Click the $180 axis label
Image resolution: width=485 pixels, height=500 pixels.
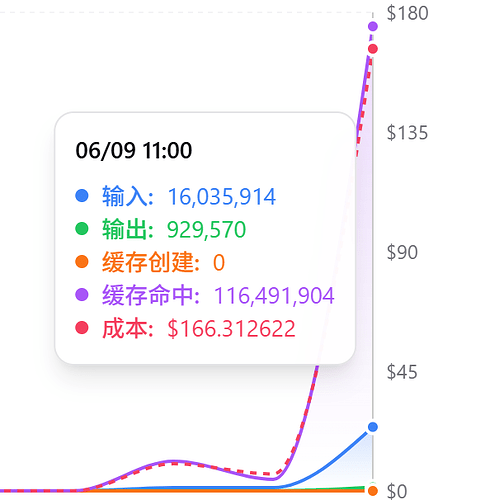point(407,13)
